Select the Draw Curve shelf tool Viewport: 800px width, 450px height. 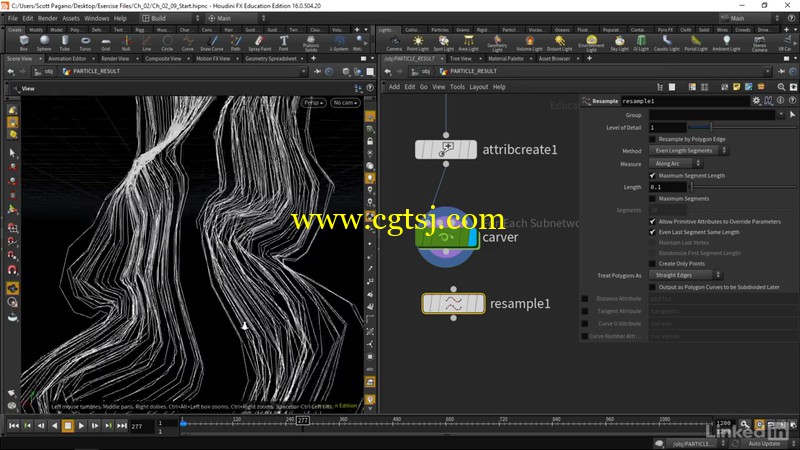pos(212,43)
